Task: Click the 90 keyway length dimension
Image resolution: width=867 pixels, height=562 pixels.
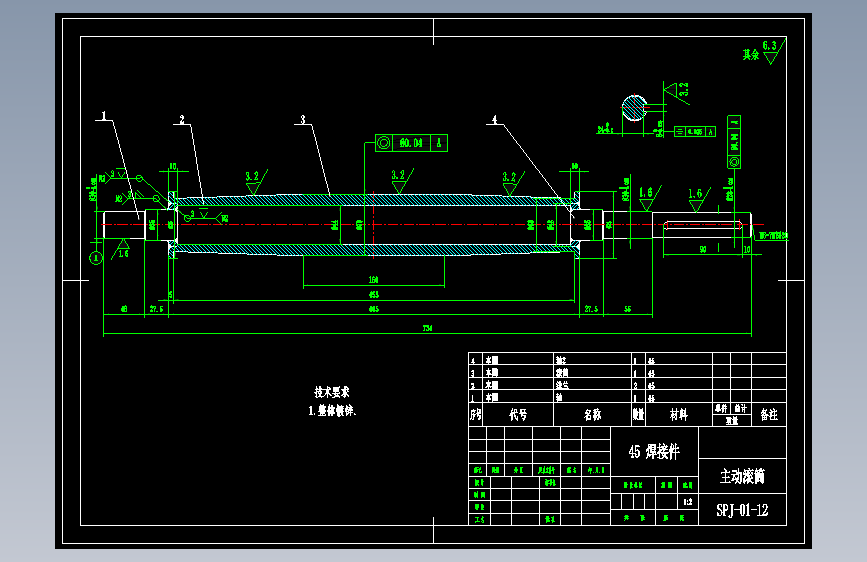Action: (x=703, y=249)
